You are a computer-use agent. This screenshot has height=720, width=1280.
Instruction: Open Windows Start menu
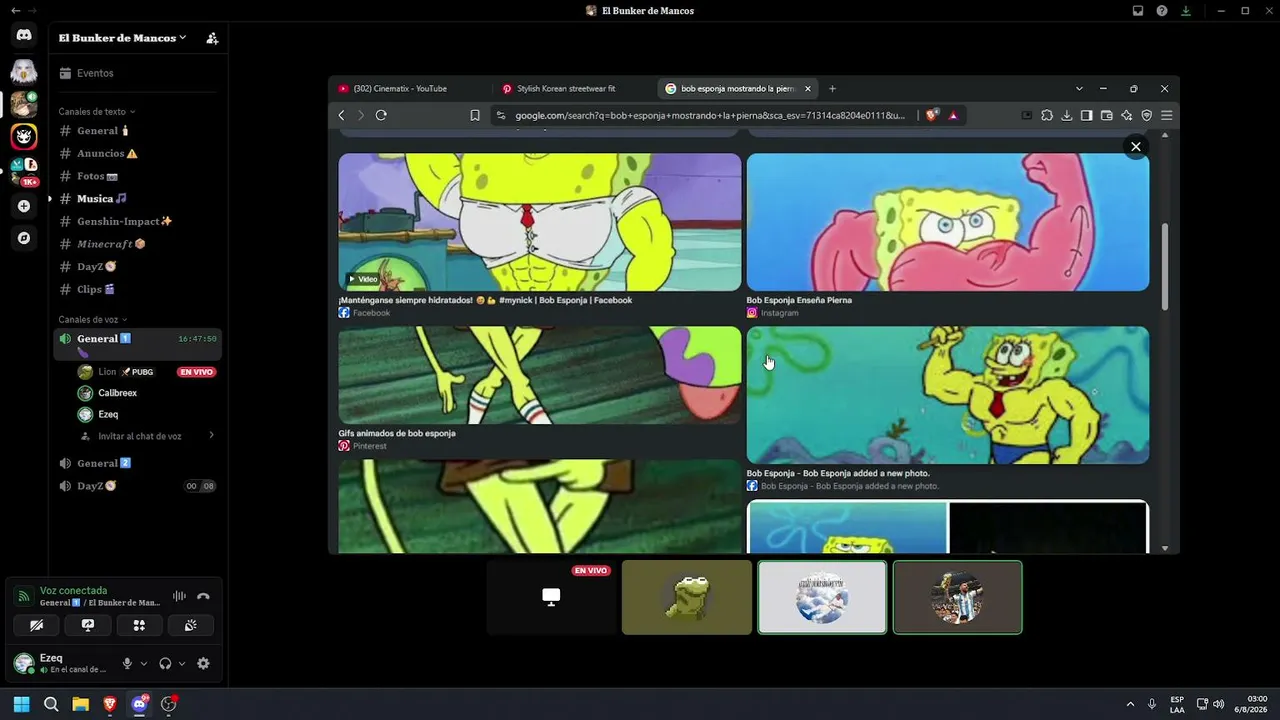click(21, 704)
